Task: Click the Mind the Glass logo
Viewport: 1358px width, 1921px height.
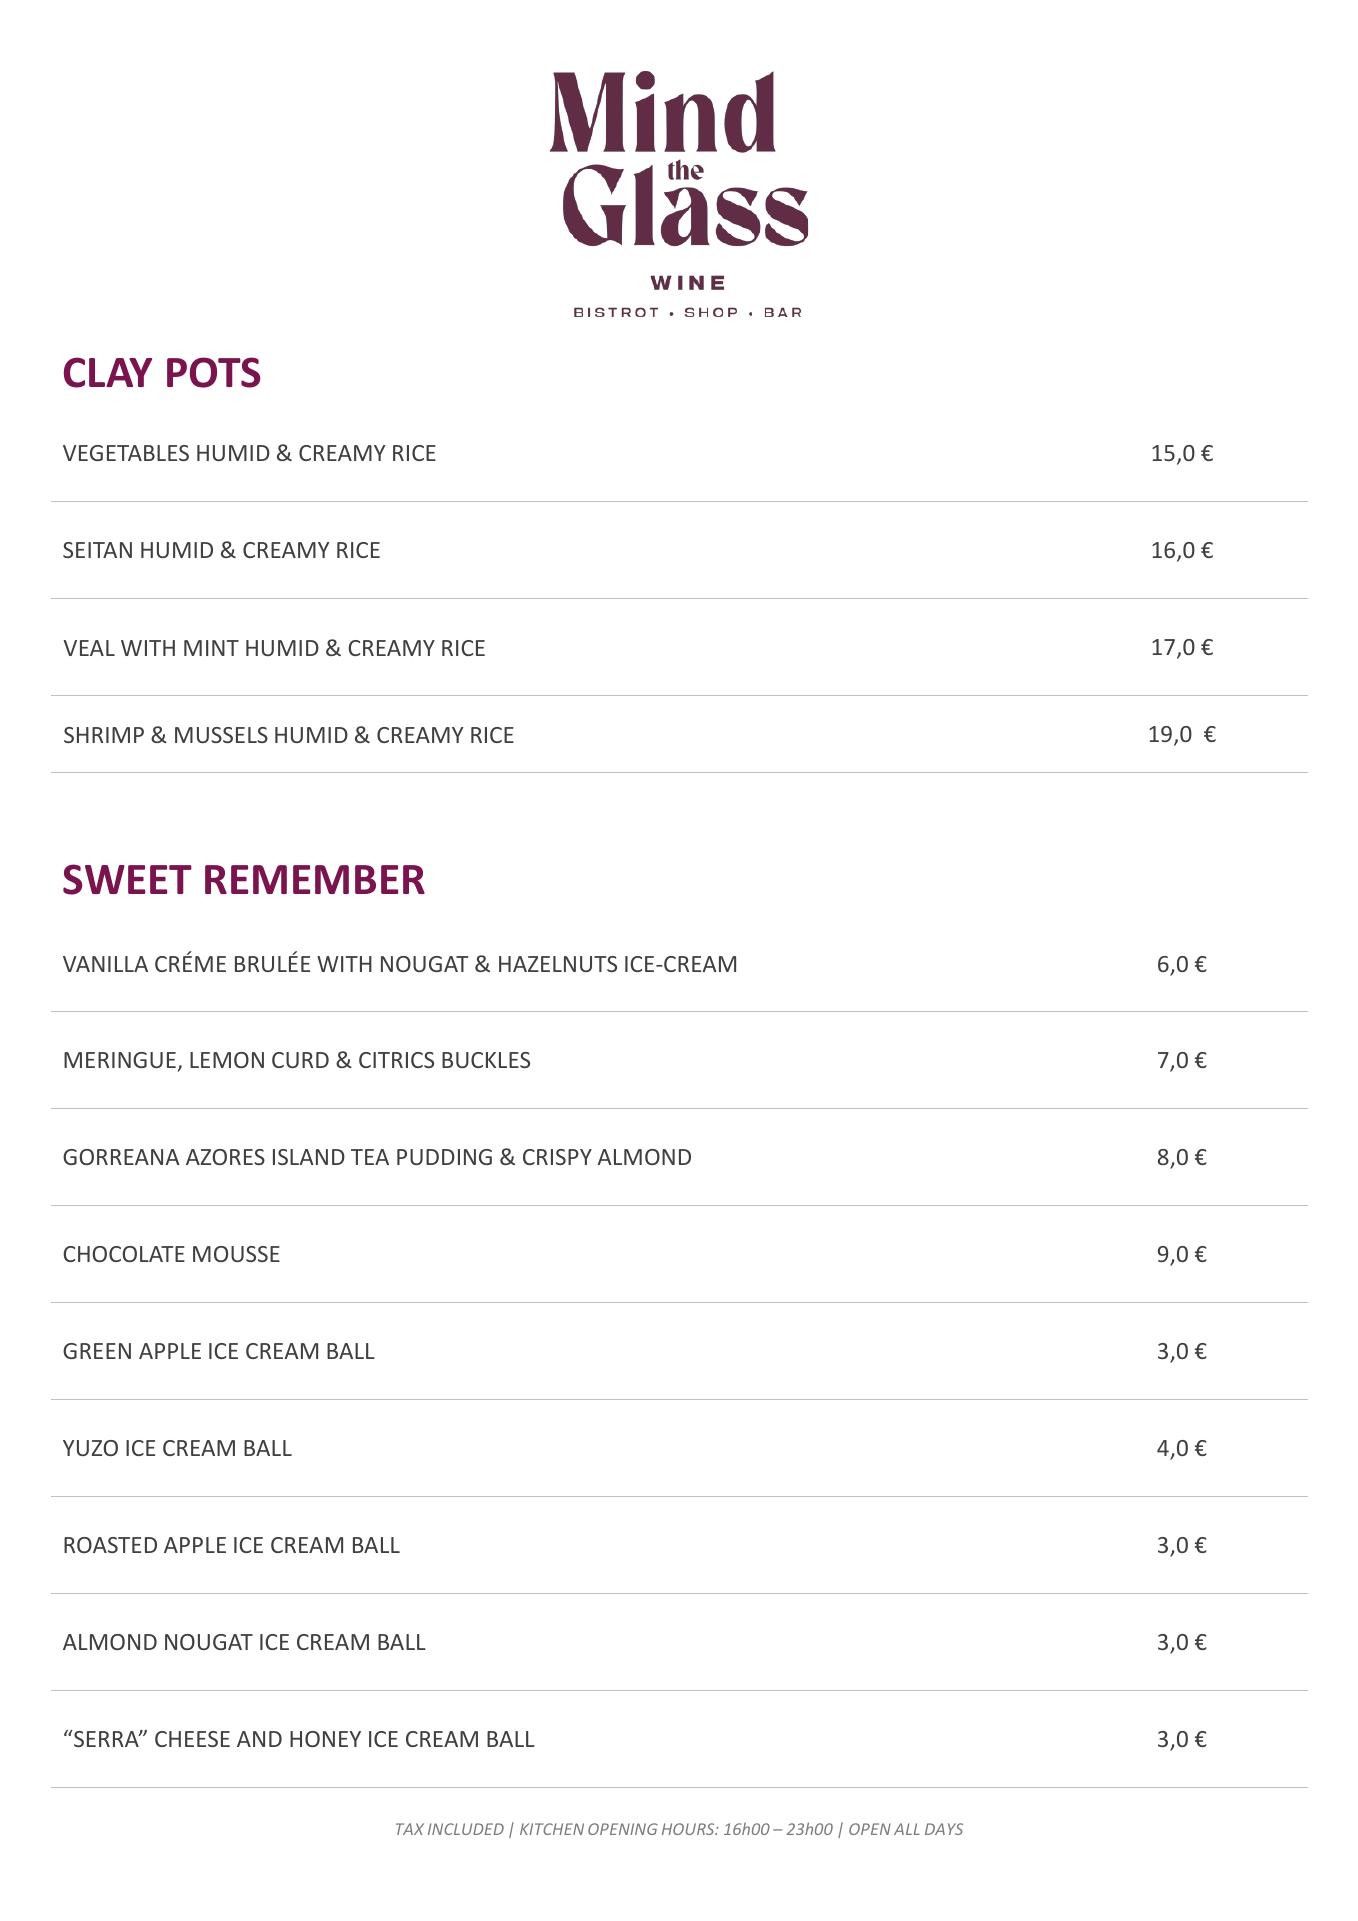Action: coord(679,160)
